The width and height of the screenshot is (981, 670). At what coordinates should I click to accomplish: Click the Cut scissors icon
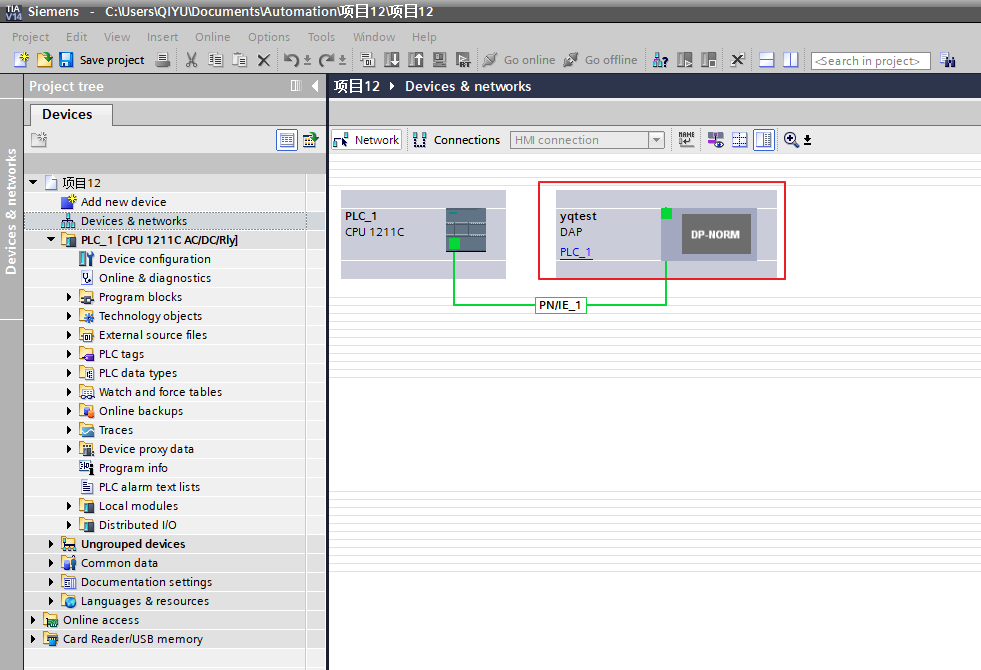[x=191, y=60]
